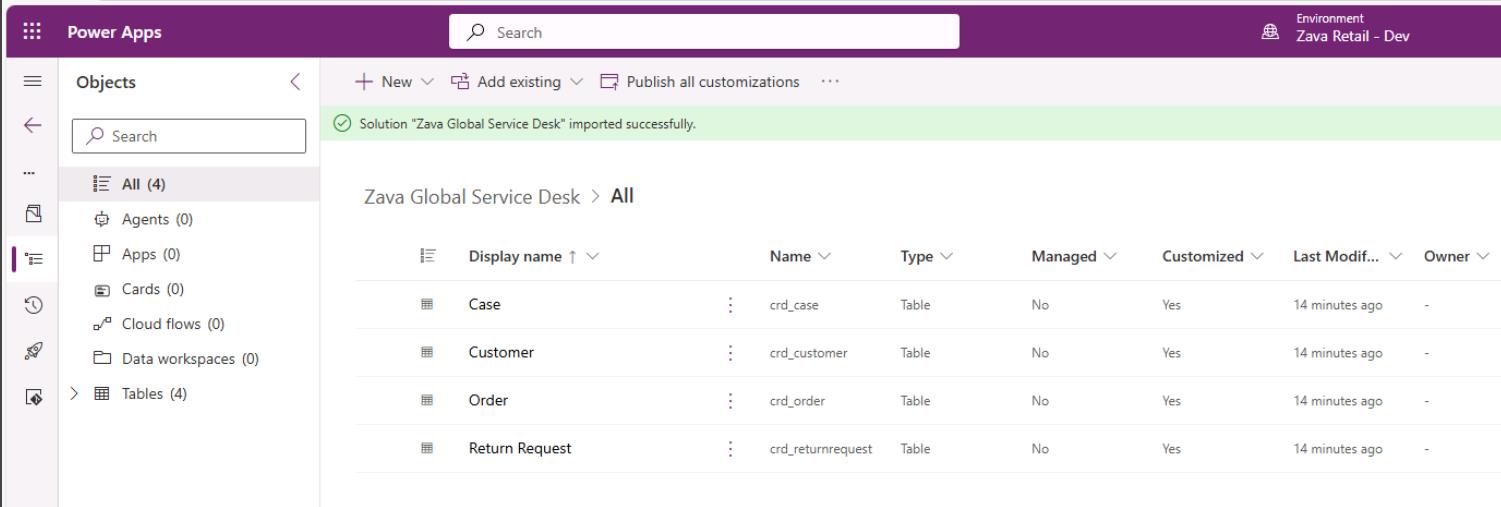
Task: Open the Case row's three-dot menu
Action: click(730, 305)
